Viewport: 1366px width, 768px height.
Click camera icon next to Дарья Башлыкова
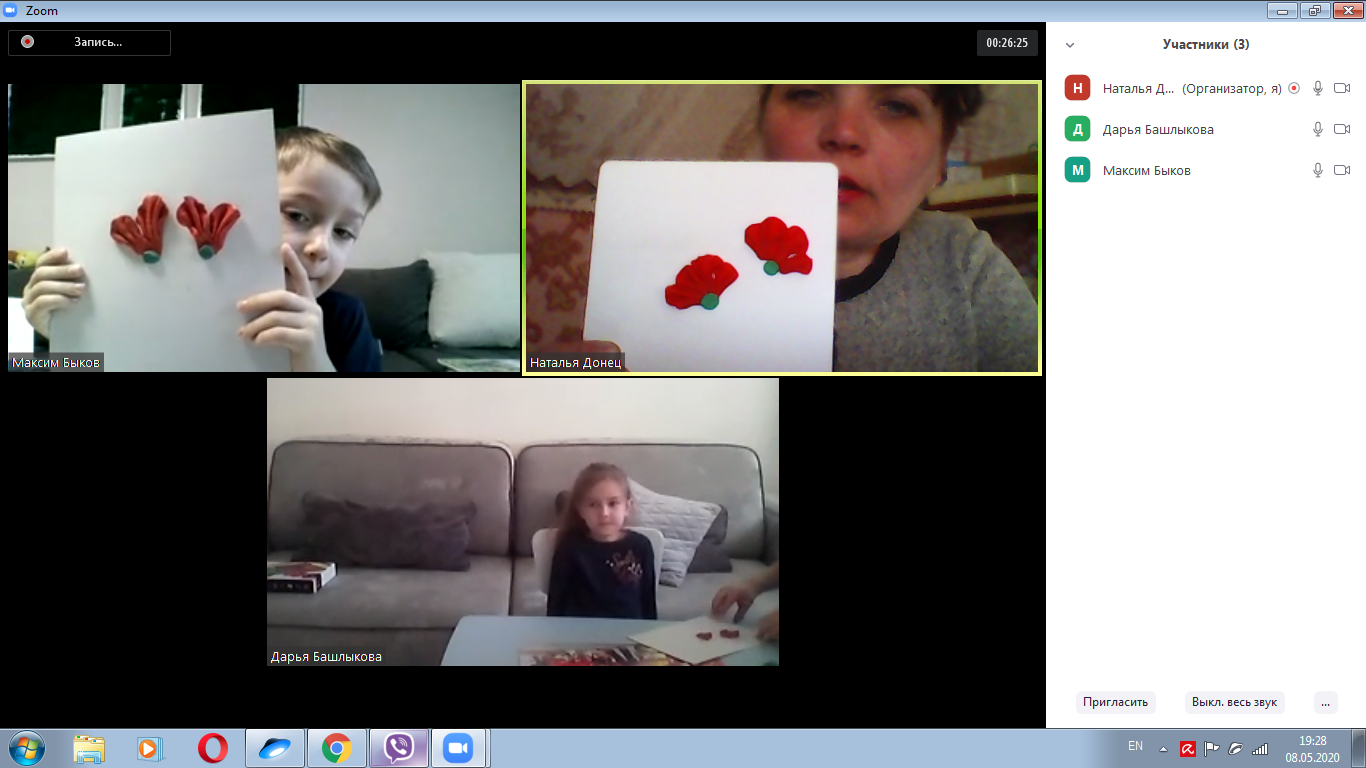click(x=1342, y=129)
